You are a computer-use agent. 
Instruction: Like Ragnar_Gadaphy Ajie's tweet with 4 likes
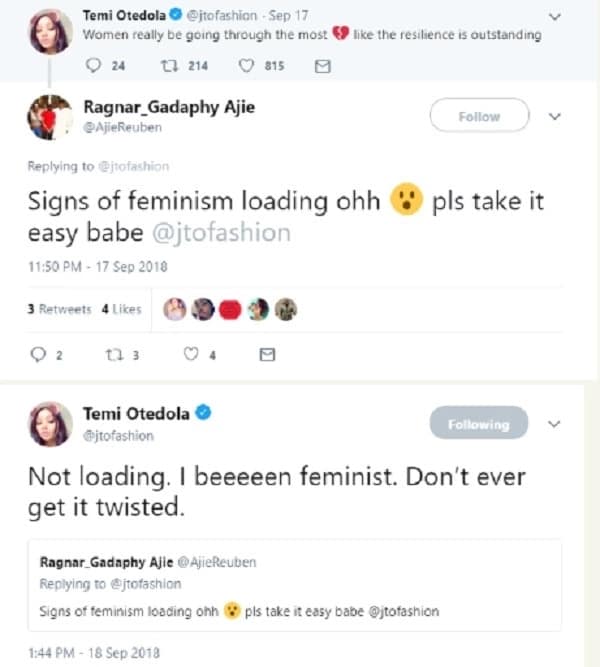191,354
